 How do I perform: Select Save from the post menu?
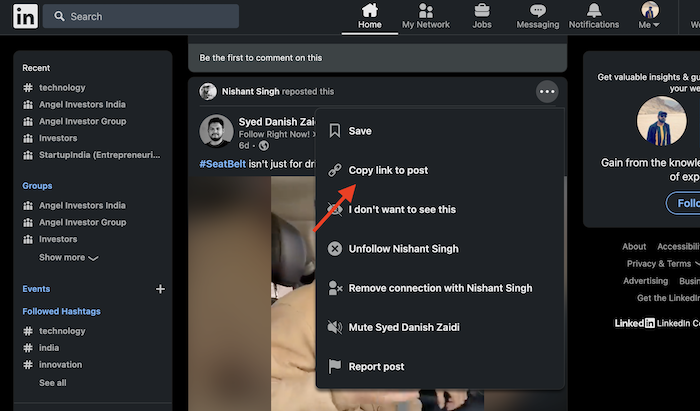[x=360, y=131]
